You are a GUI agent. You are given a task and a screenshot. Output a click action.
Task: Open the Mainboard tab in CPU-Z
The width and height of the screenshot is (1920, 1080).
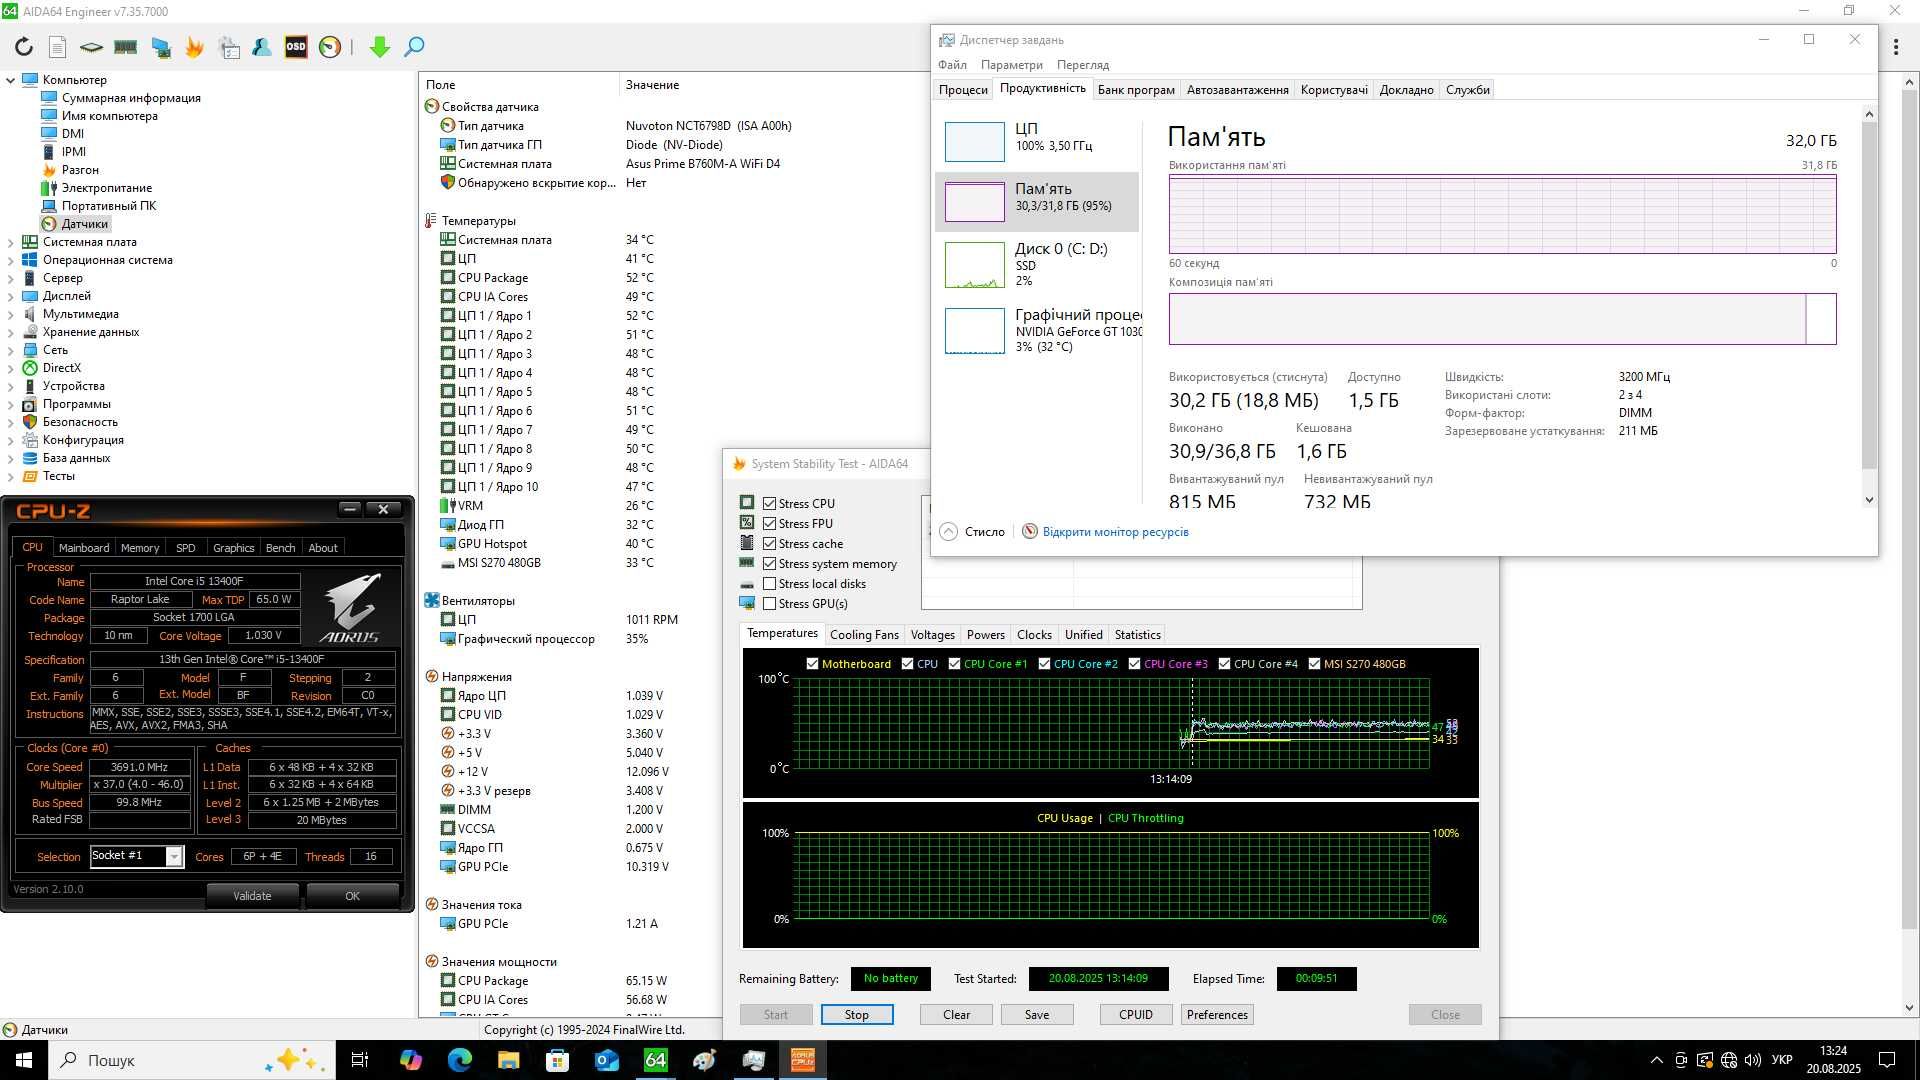tap(84, 548)
